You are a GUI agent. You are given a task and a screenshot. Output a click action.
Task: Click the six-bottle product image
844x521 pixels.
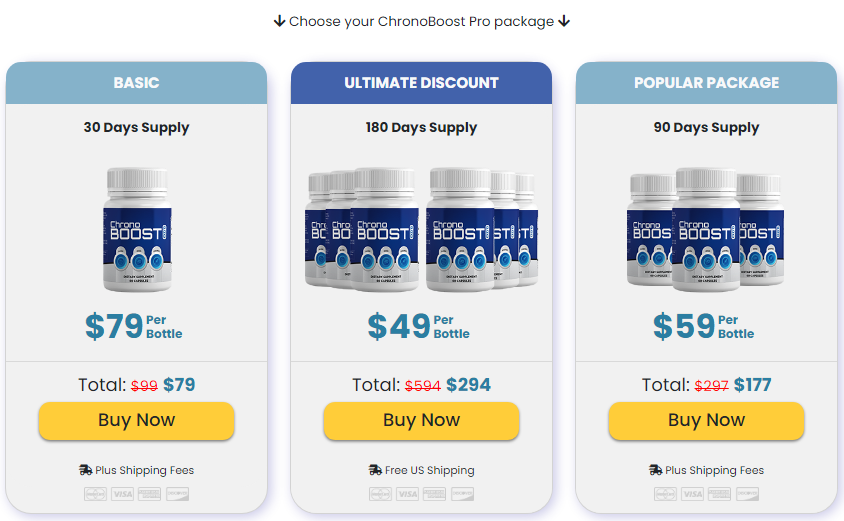(x=421, y=229)
